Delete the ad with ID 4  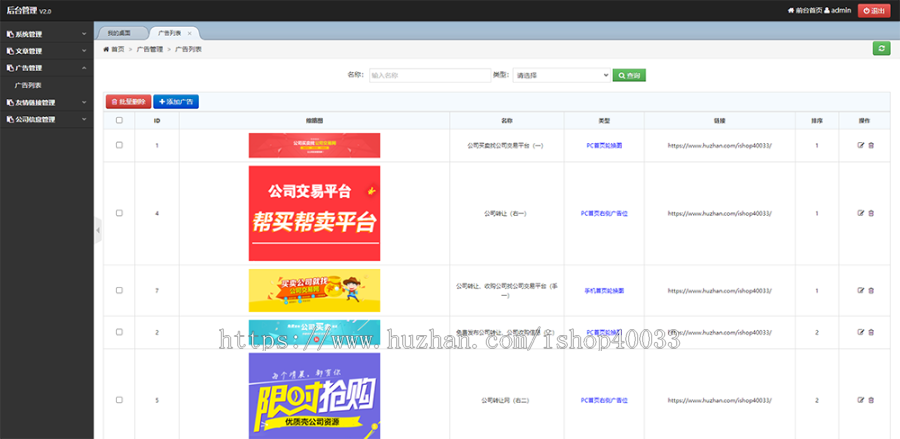click(x=871, y=213)
